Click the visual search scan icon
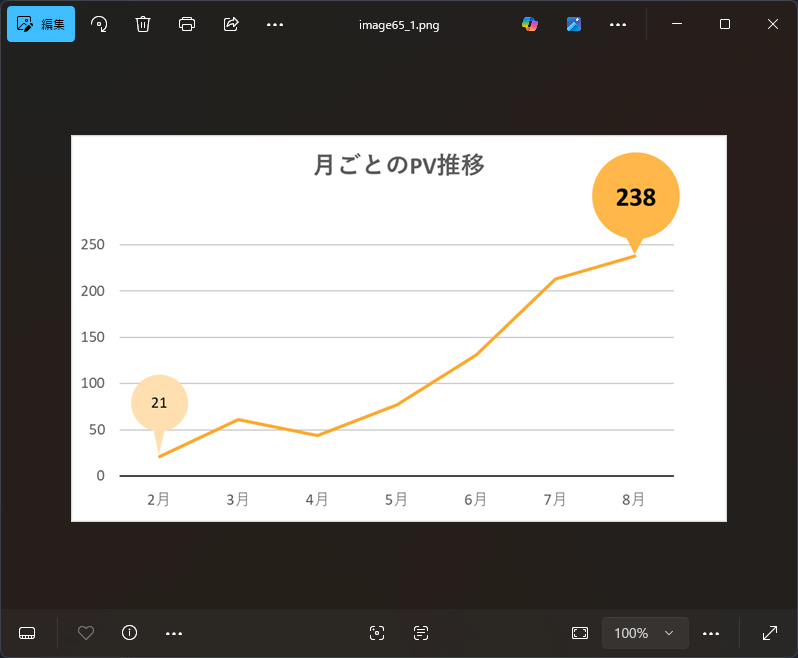Screen dimensions: 798x658 [377, 633]
